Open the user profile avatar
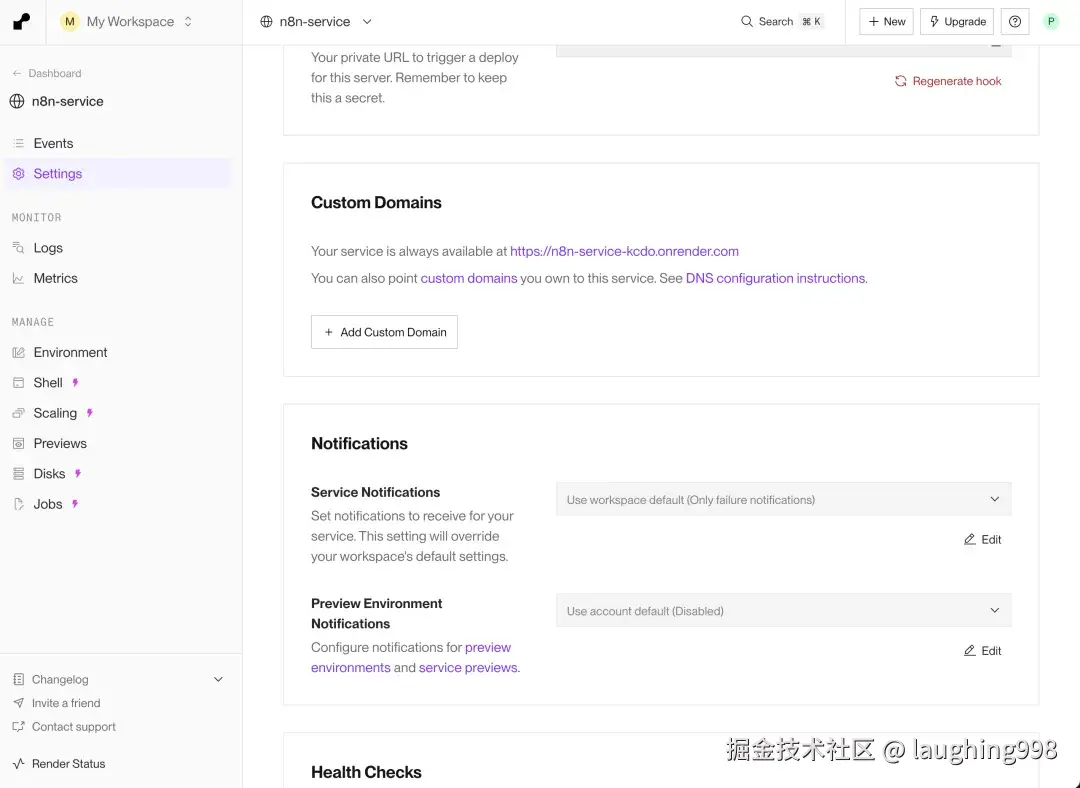 [1051, 22]
